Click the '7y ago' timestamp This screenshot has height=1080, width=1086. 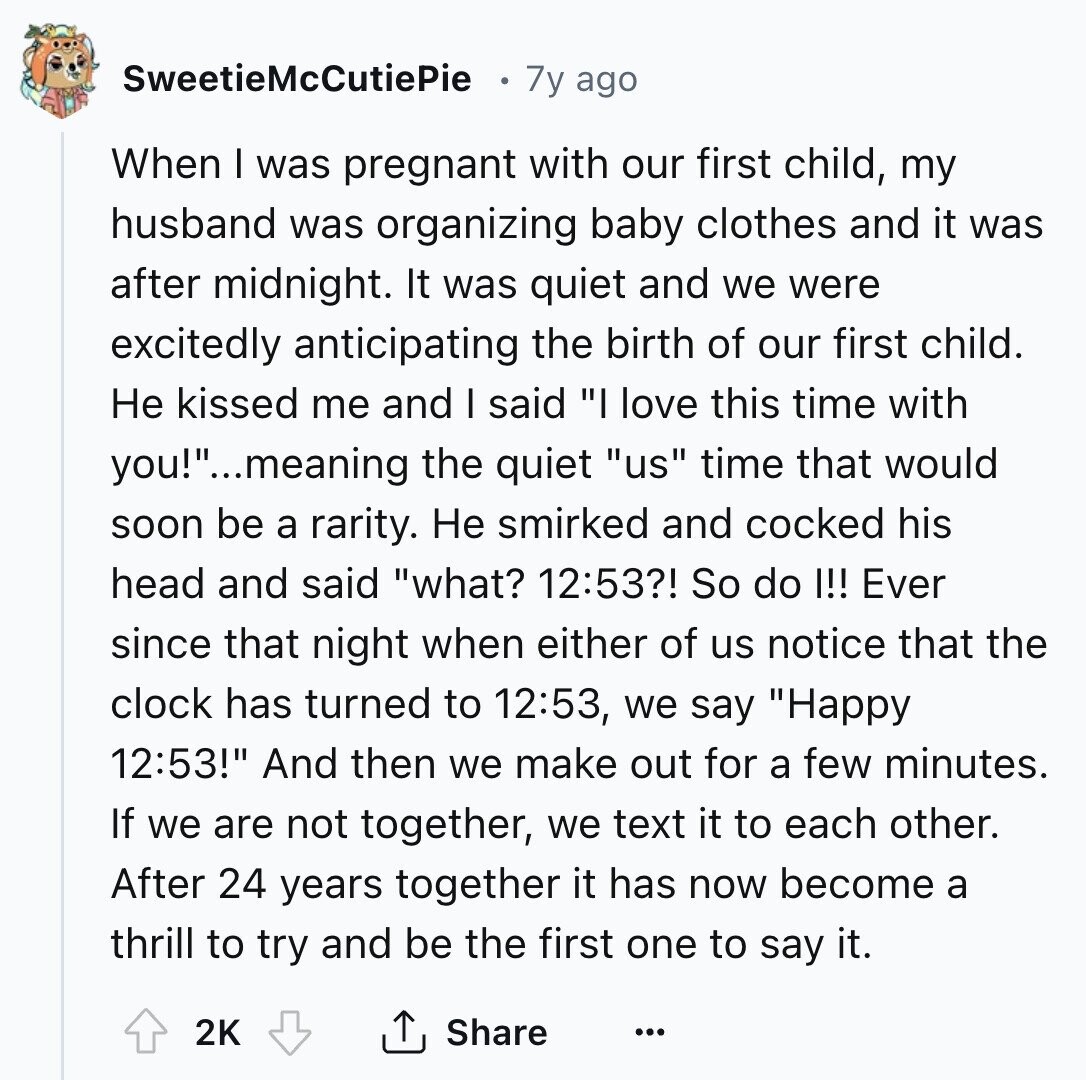point(581,79)
